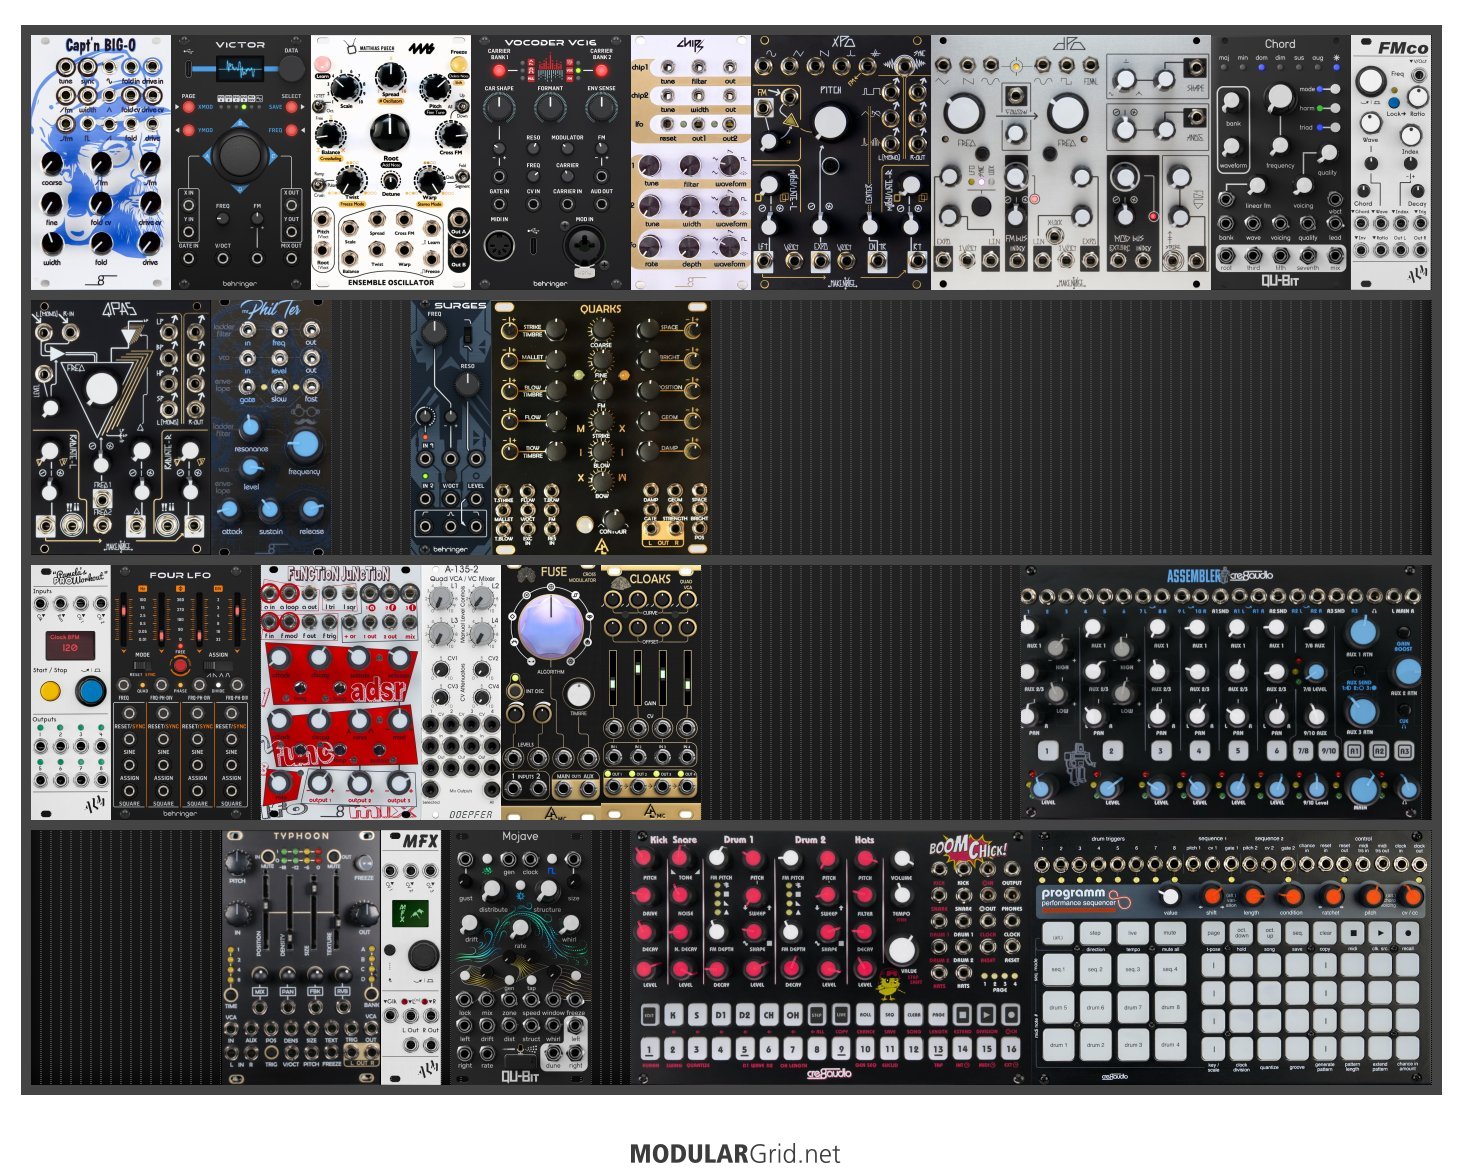Hit the record button on Boom Chick
The height and width of the screenshot is (1175, 1472).
pos(1011,1014)
